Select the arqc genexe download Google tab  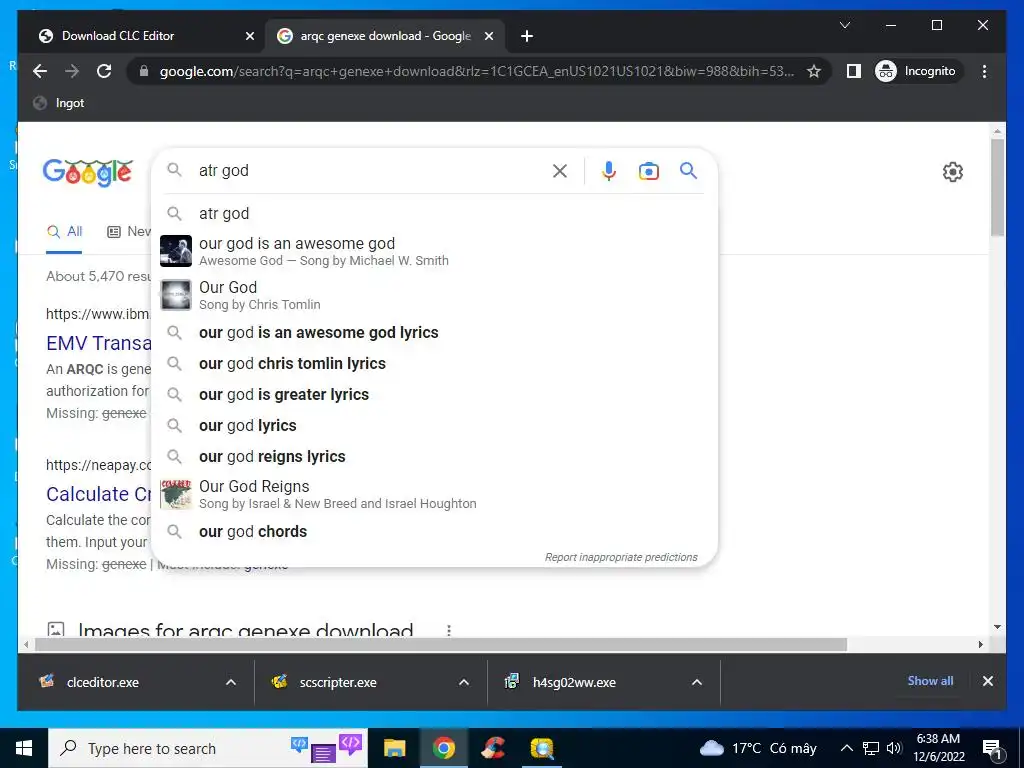pos(385,36)
